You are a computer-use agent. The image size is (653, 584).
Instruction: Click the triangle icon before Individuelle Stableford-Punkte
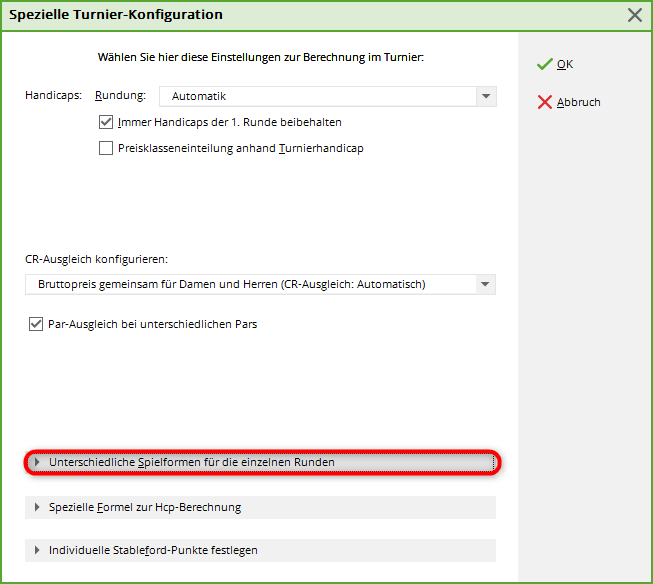(37, 550)
